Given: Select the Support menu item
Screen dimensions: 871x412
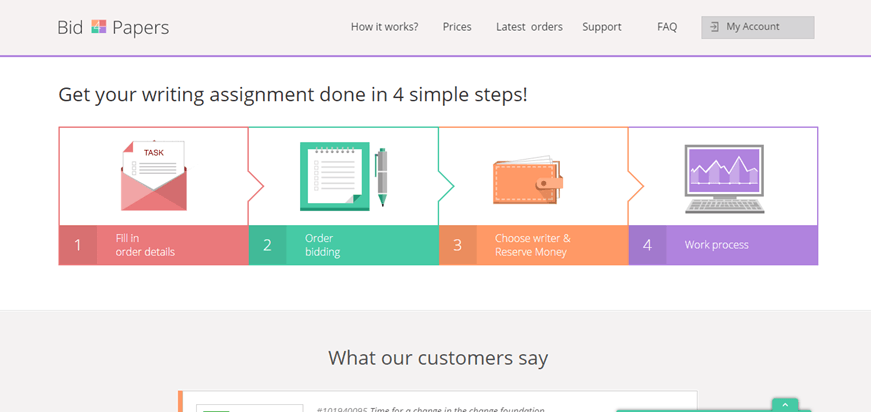Looking at the screenshot, I should pos(602,27).
